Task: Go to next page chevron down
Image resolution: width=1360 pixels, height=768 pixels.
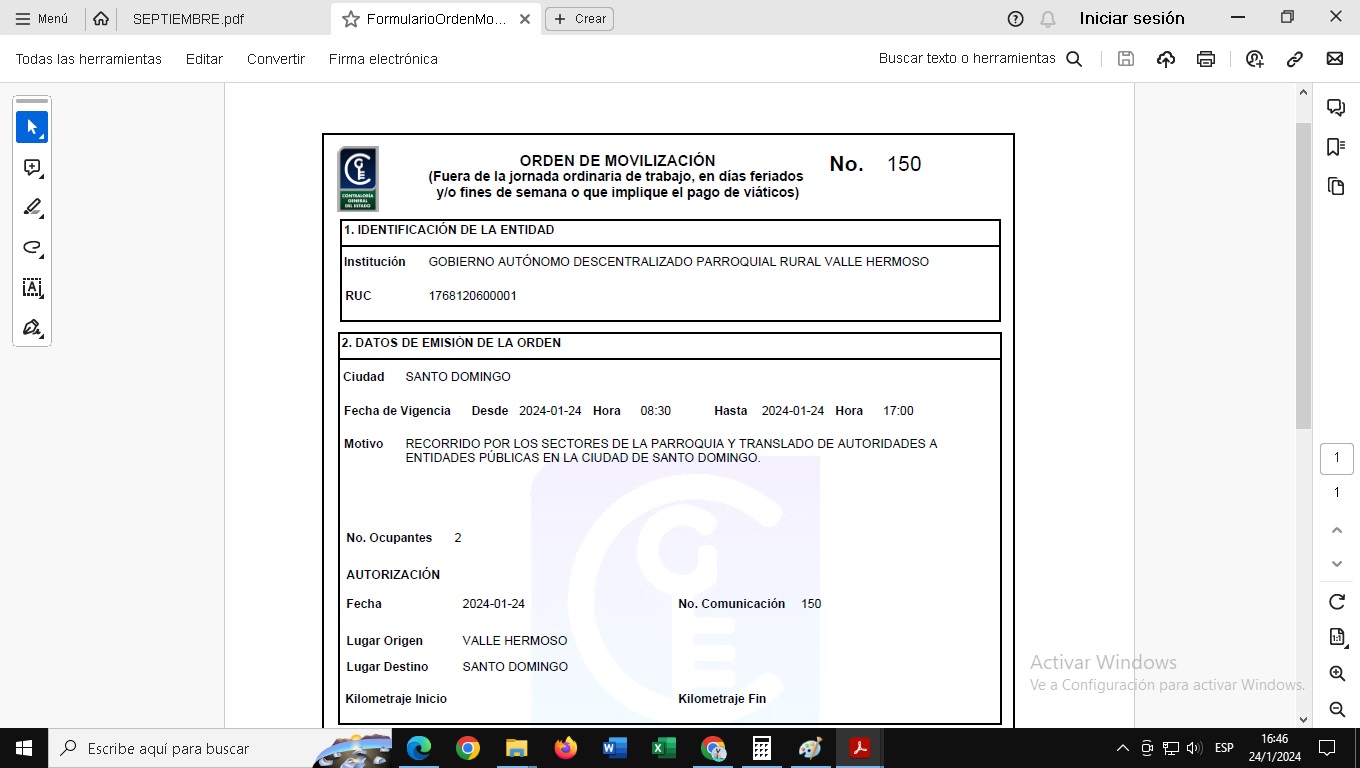Action: point(1336,564)
